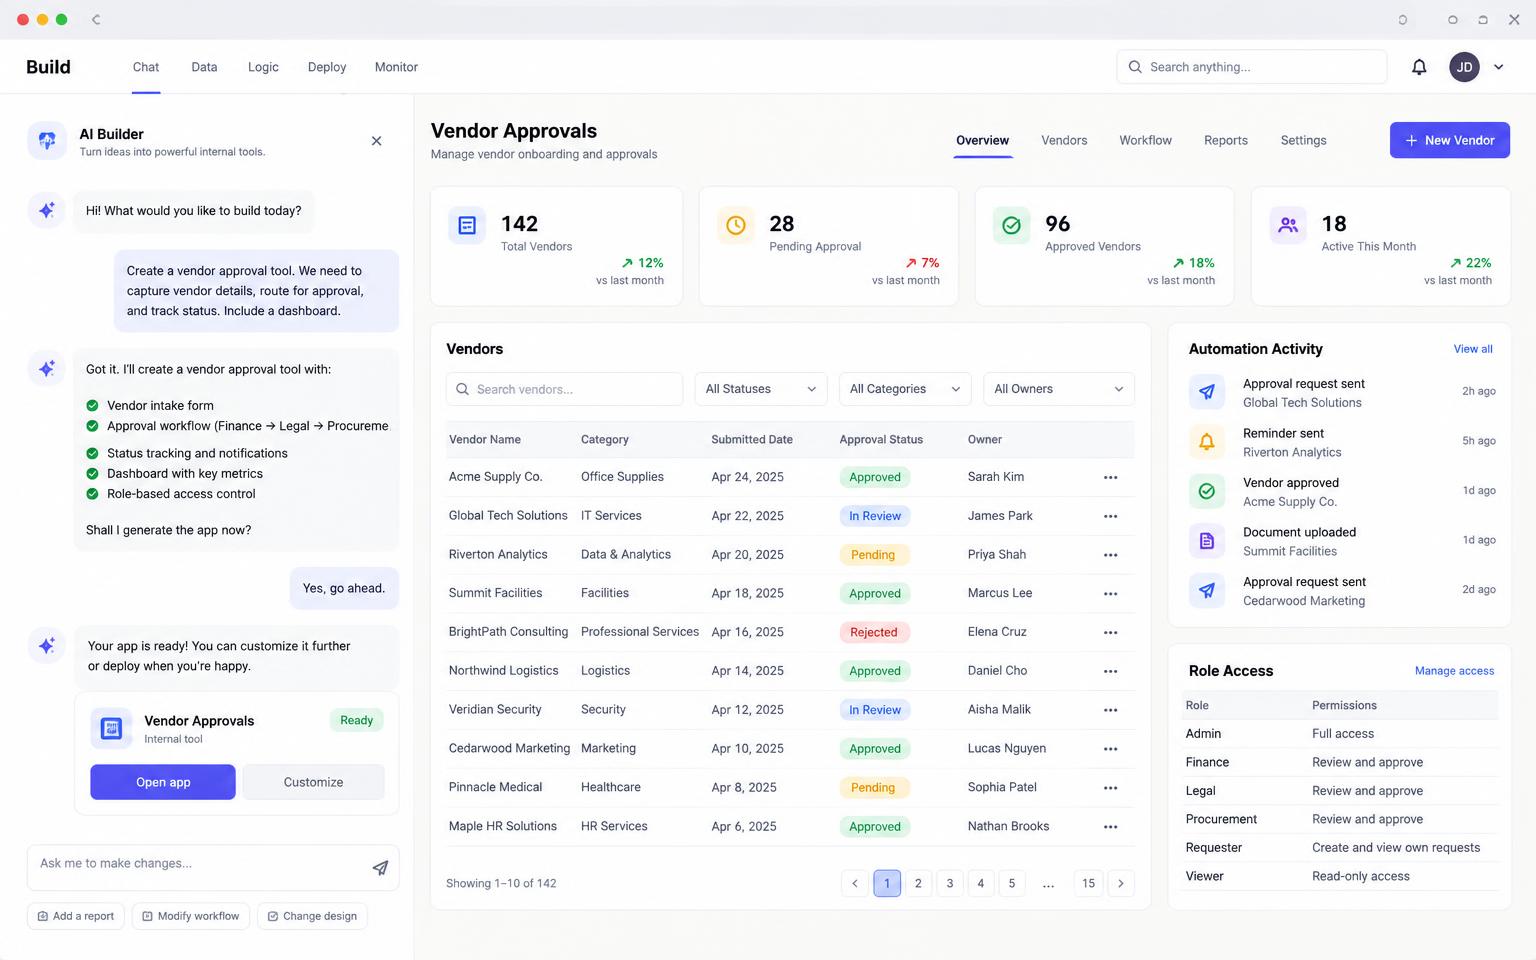
Task: Open the Workflow tab
Action: 1145,140
